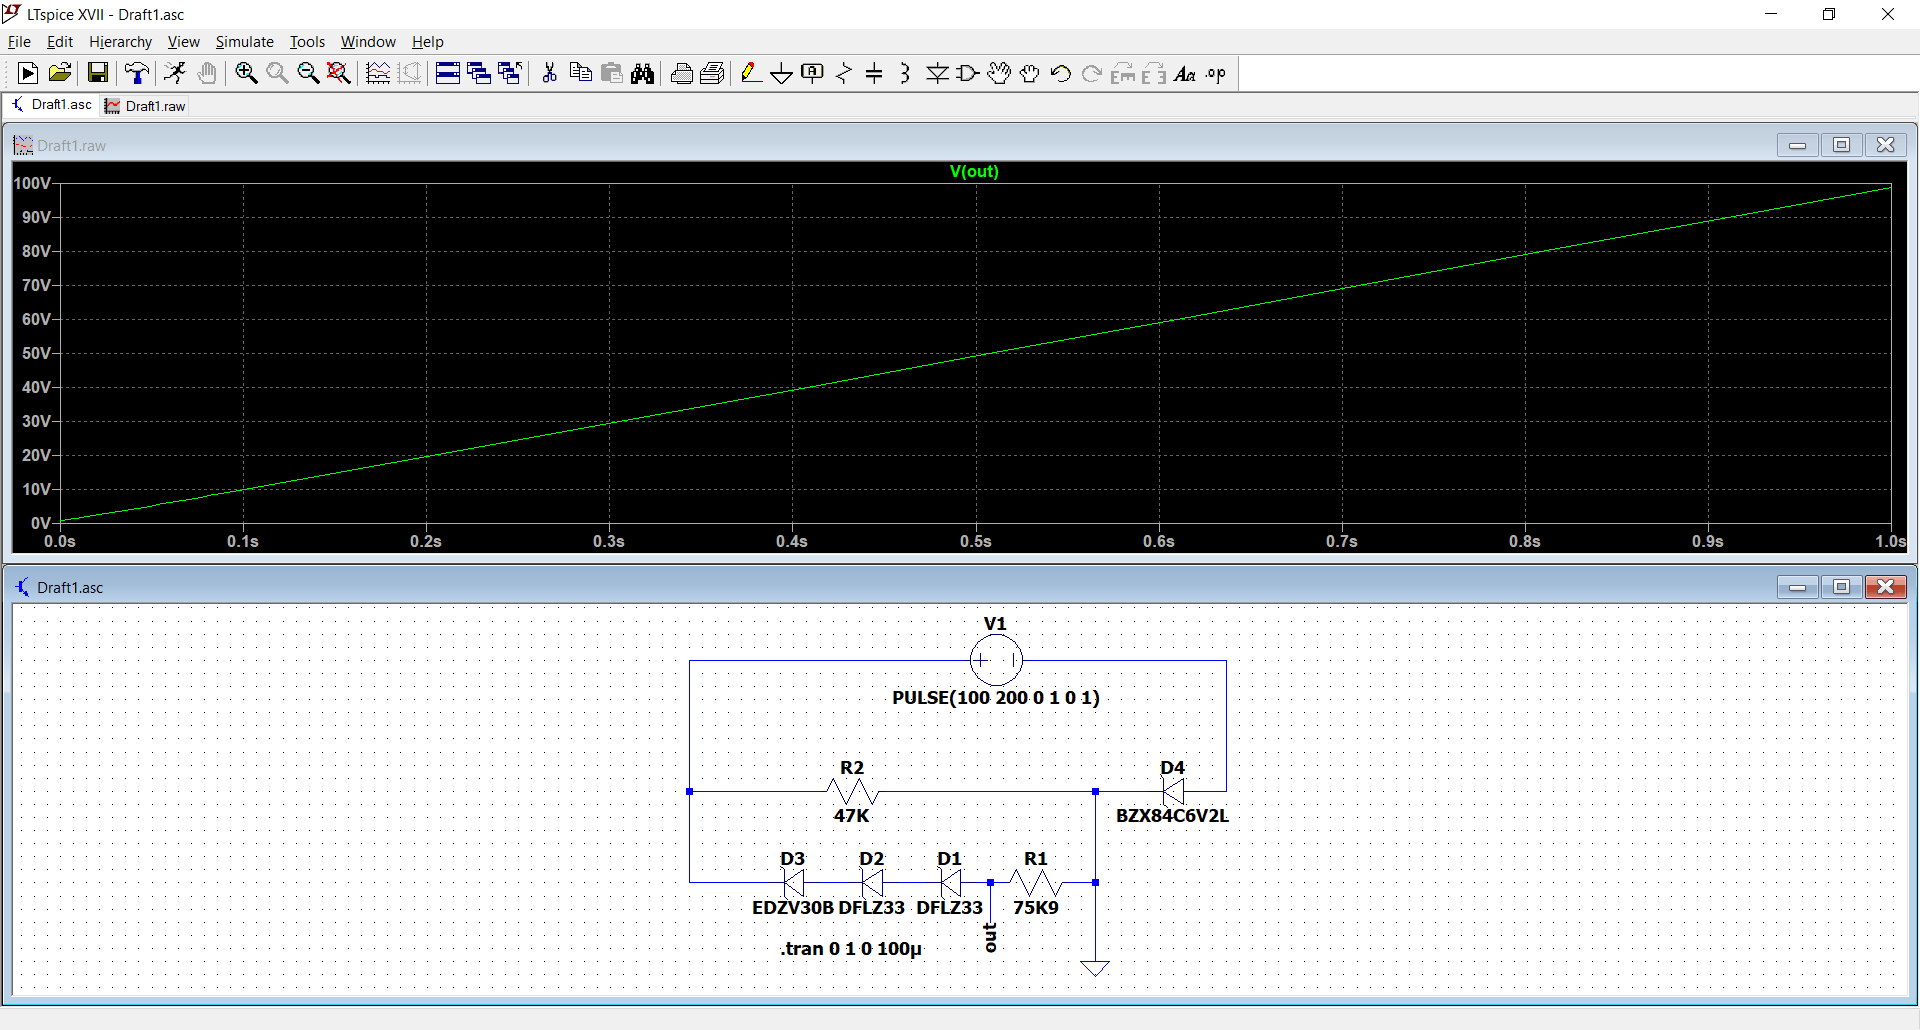Click the close all windows toolbar icon

pyautogui.click(x=510, y=73)
